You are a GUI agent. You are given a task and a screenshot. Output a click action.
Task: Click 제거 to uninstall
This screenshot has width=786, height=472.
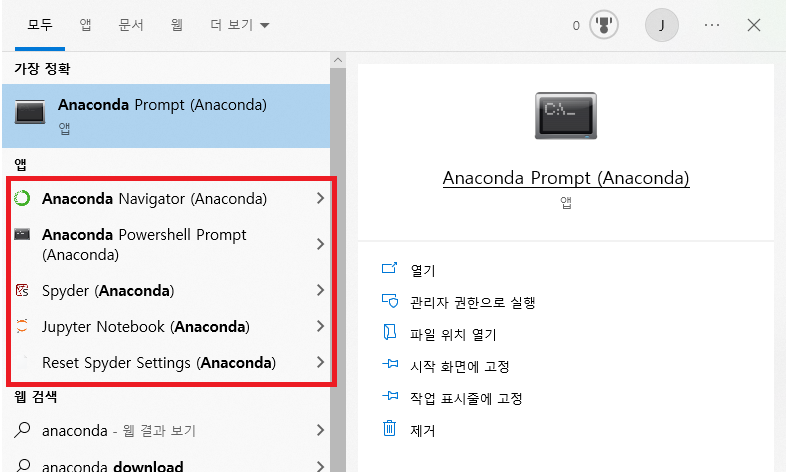pyautogui.click(x=423, y=430)
